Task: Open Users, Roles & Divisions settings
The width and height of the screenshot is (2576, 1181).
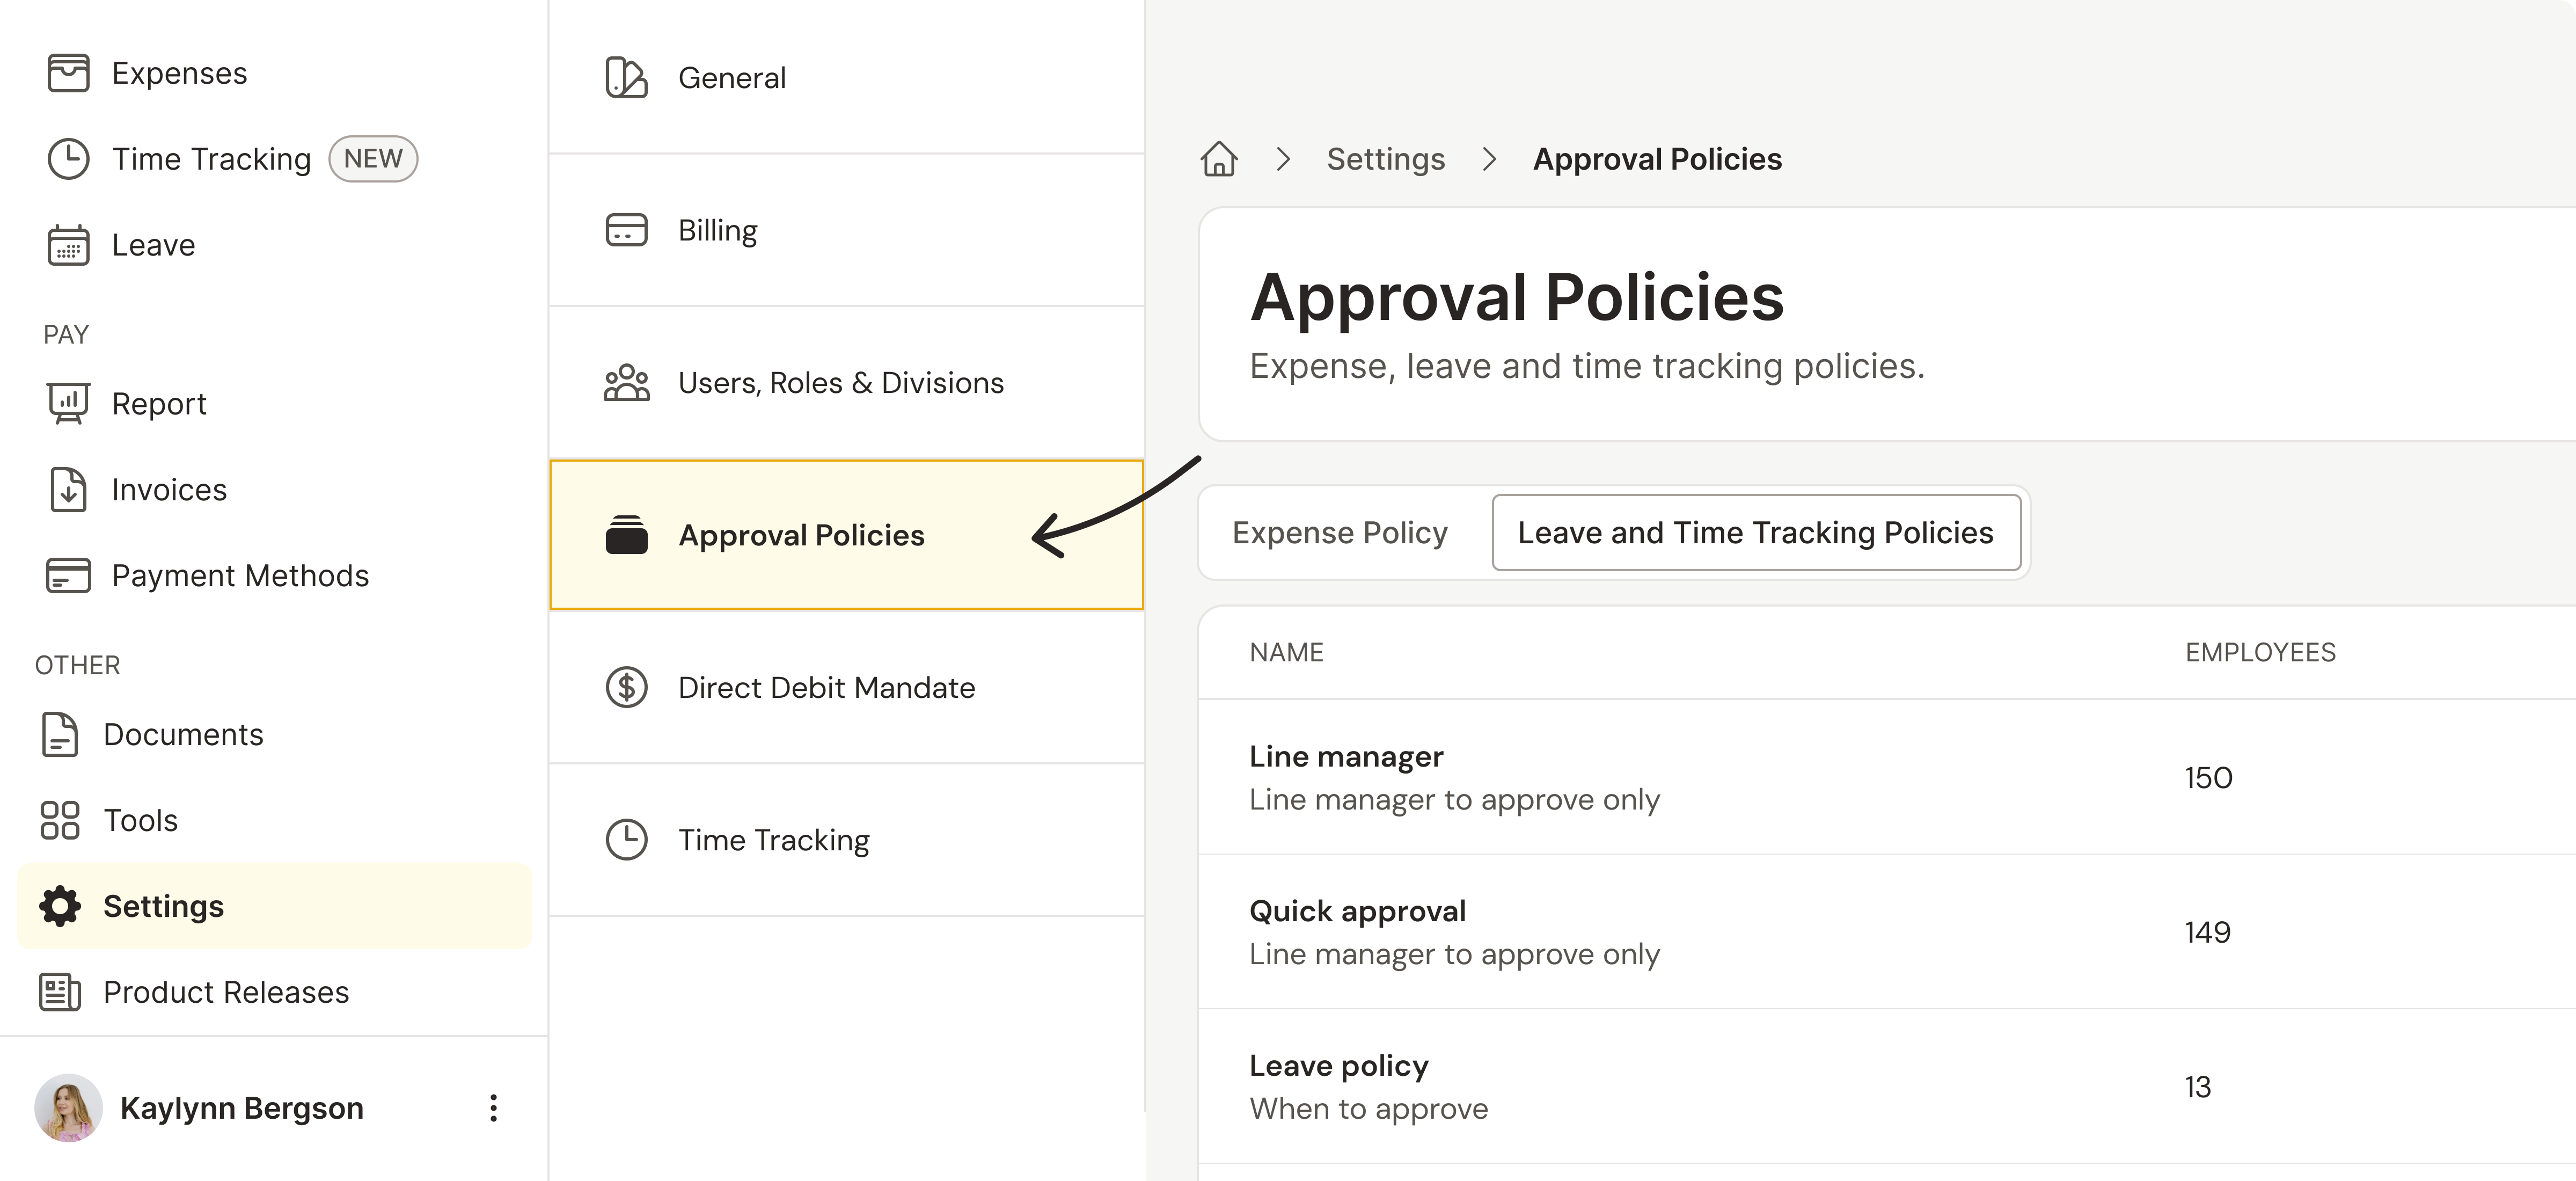Action: coord(840,383)
